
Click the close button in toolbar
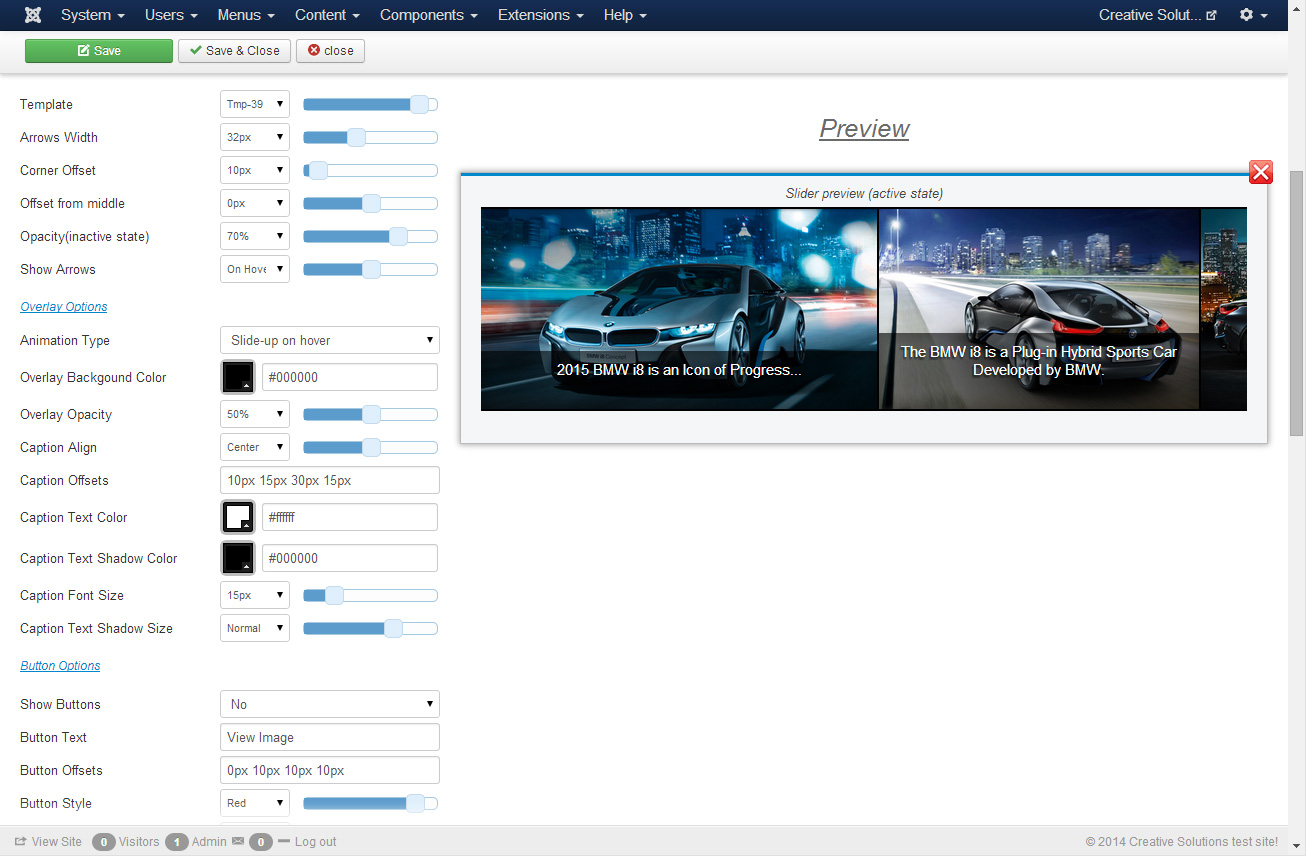[330, 51]
